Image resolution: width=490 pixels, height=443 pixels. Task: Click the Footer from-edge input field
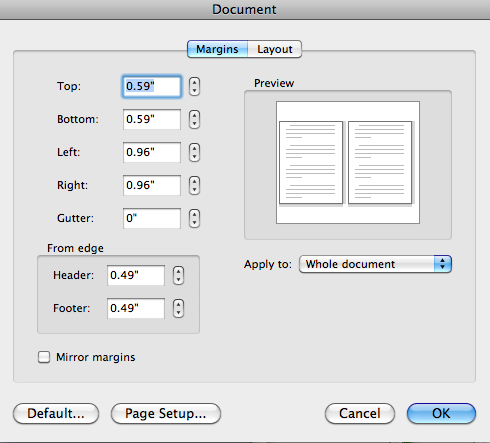click(136, 308)
